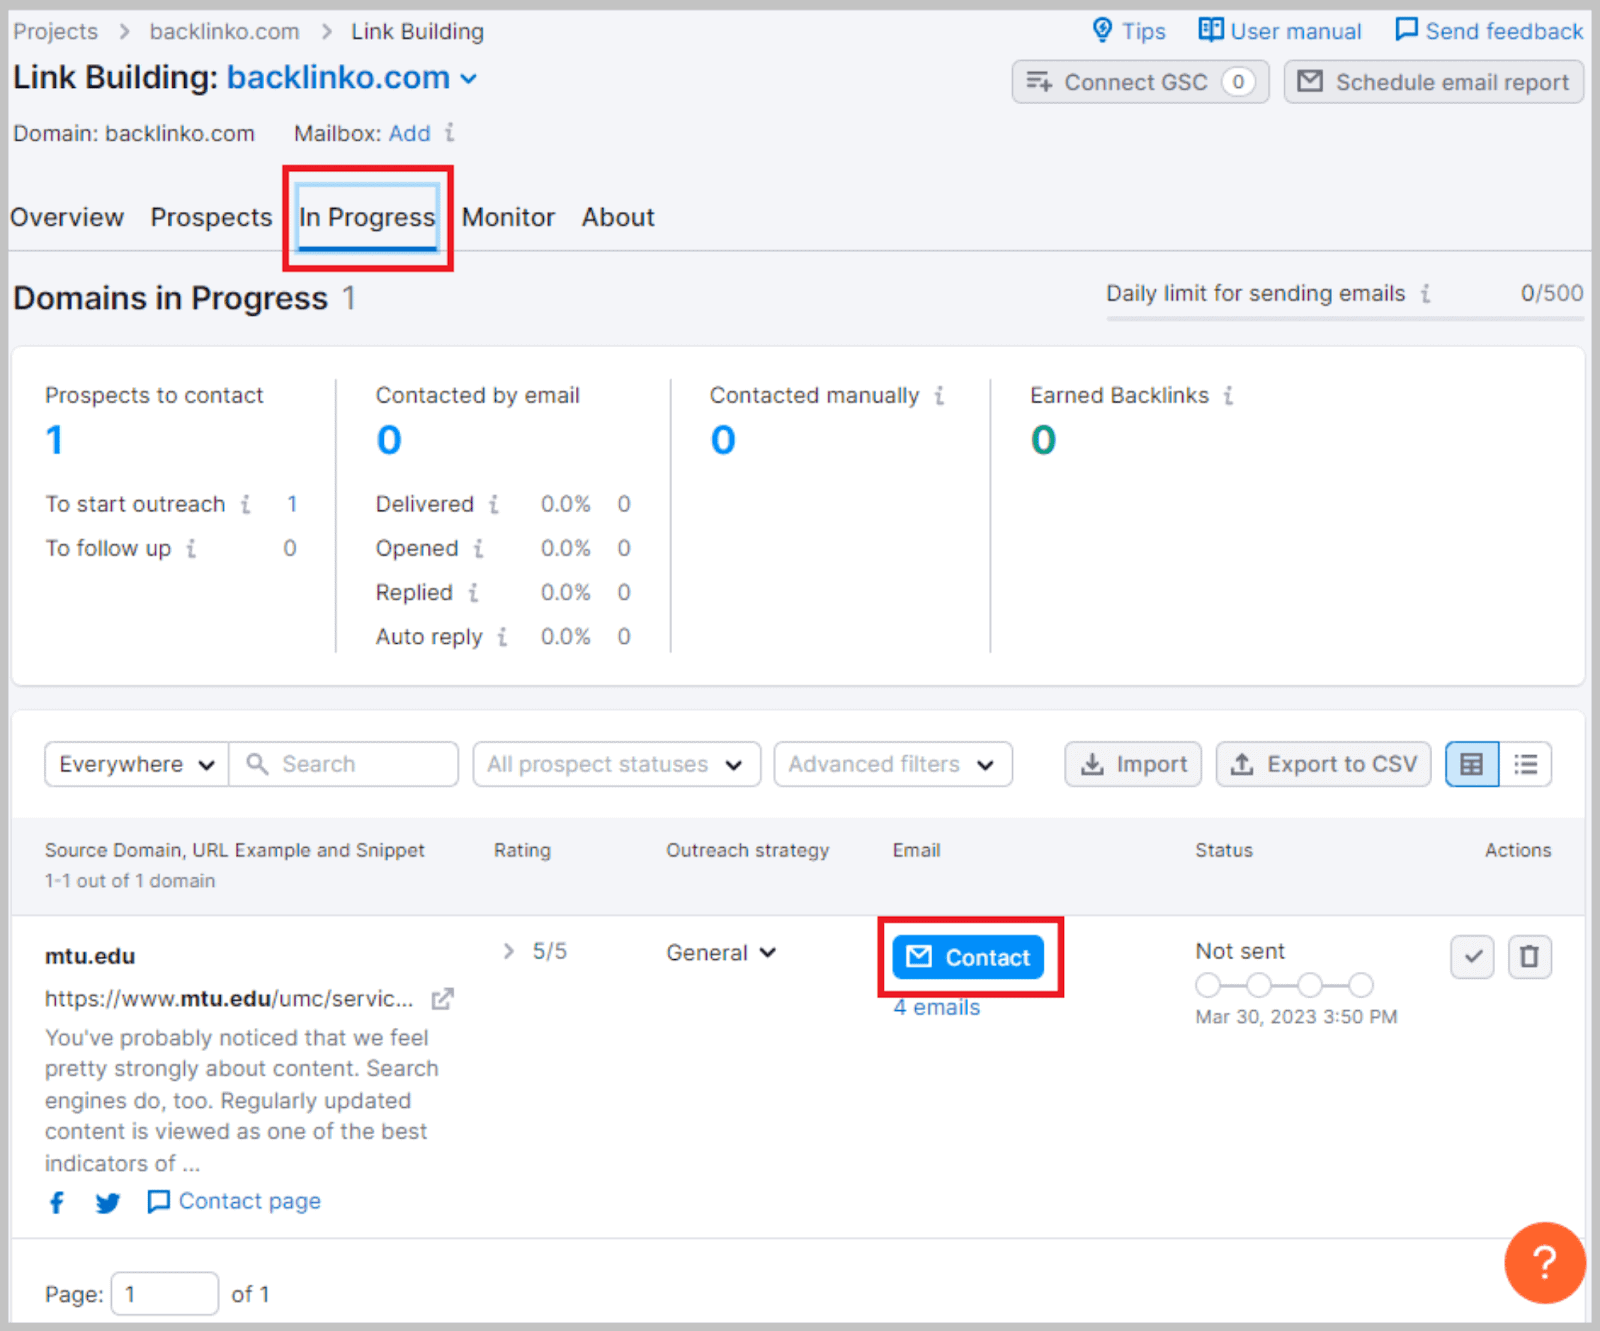This screenshot has width=1600, height=1331.
Task: Click info icon beside Auto reply
Action: 502,637
